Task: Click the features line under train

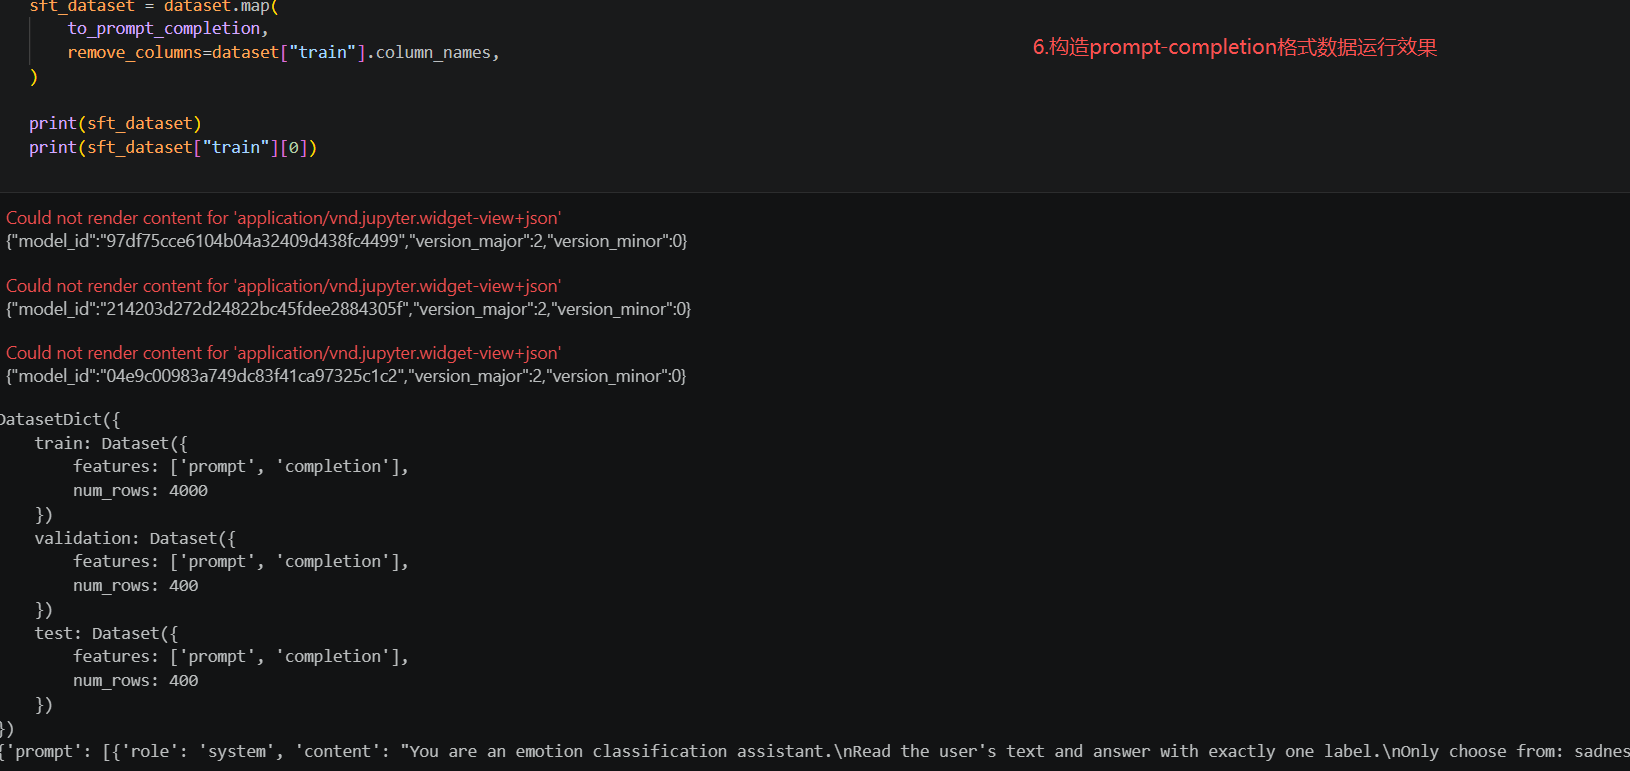Action: (x=241, y=466)
